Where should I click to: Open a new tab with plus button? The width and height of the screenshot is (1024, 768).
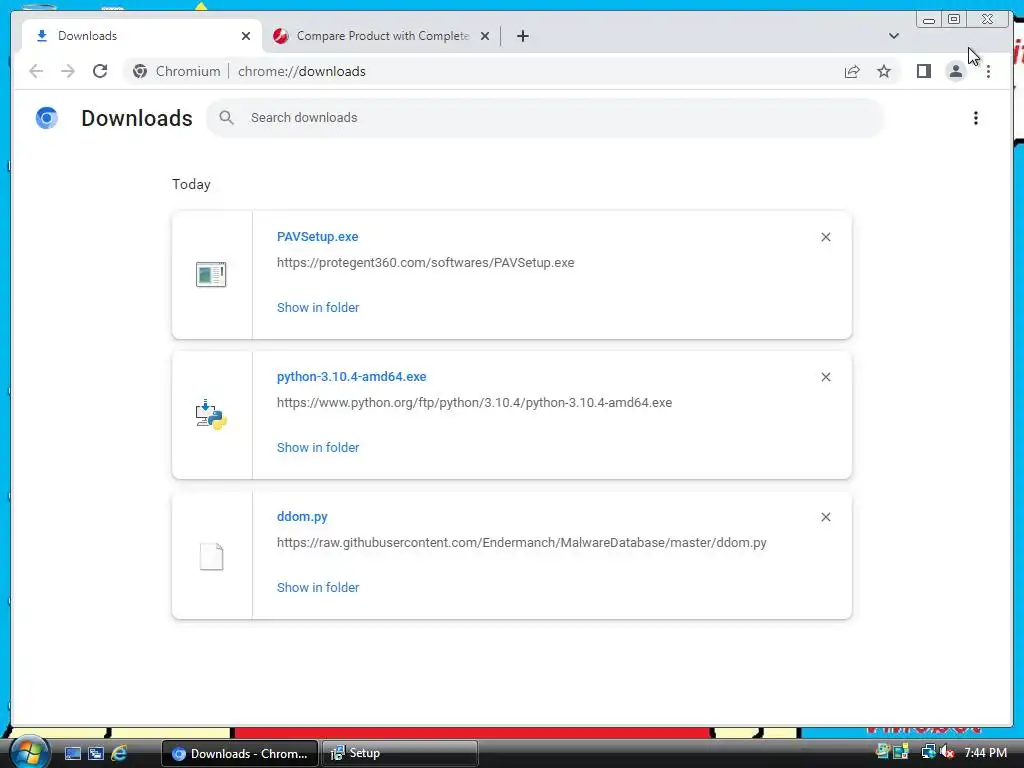[522, 36]
